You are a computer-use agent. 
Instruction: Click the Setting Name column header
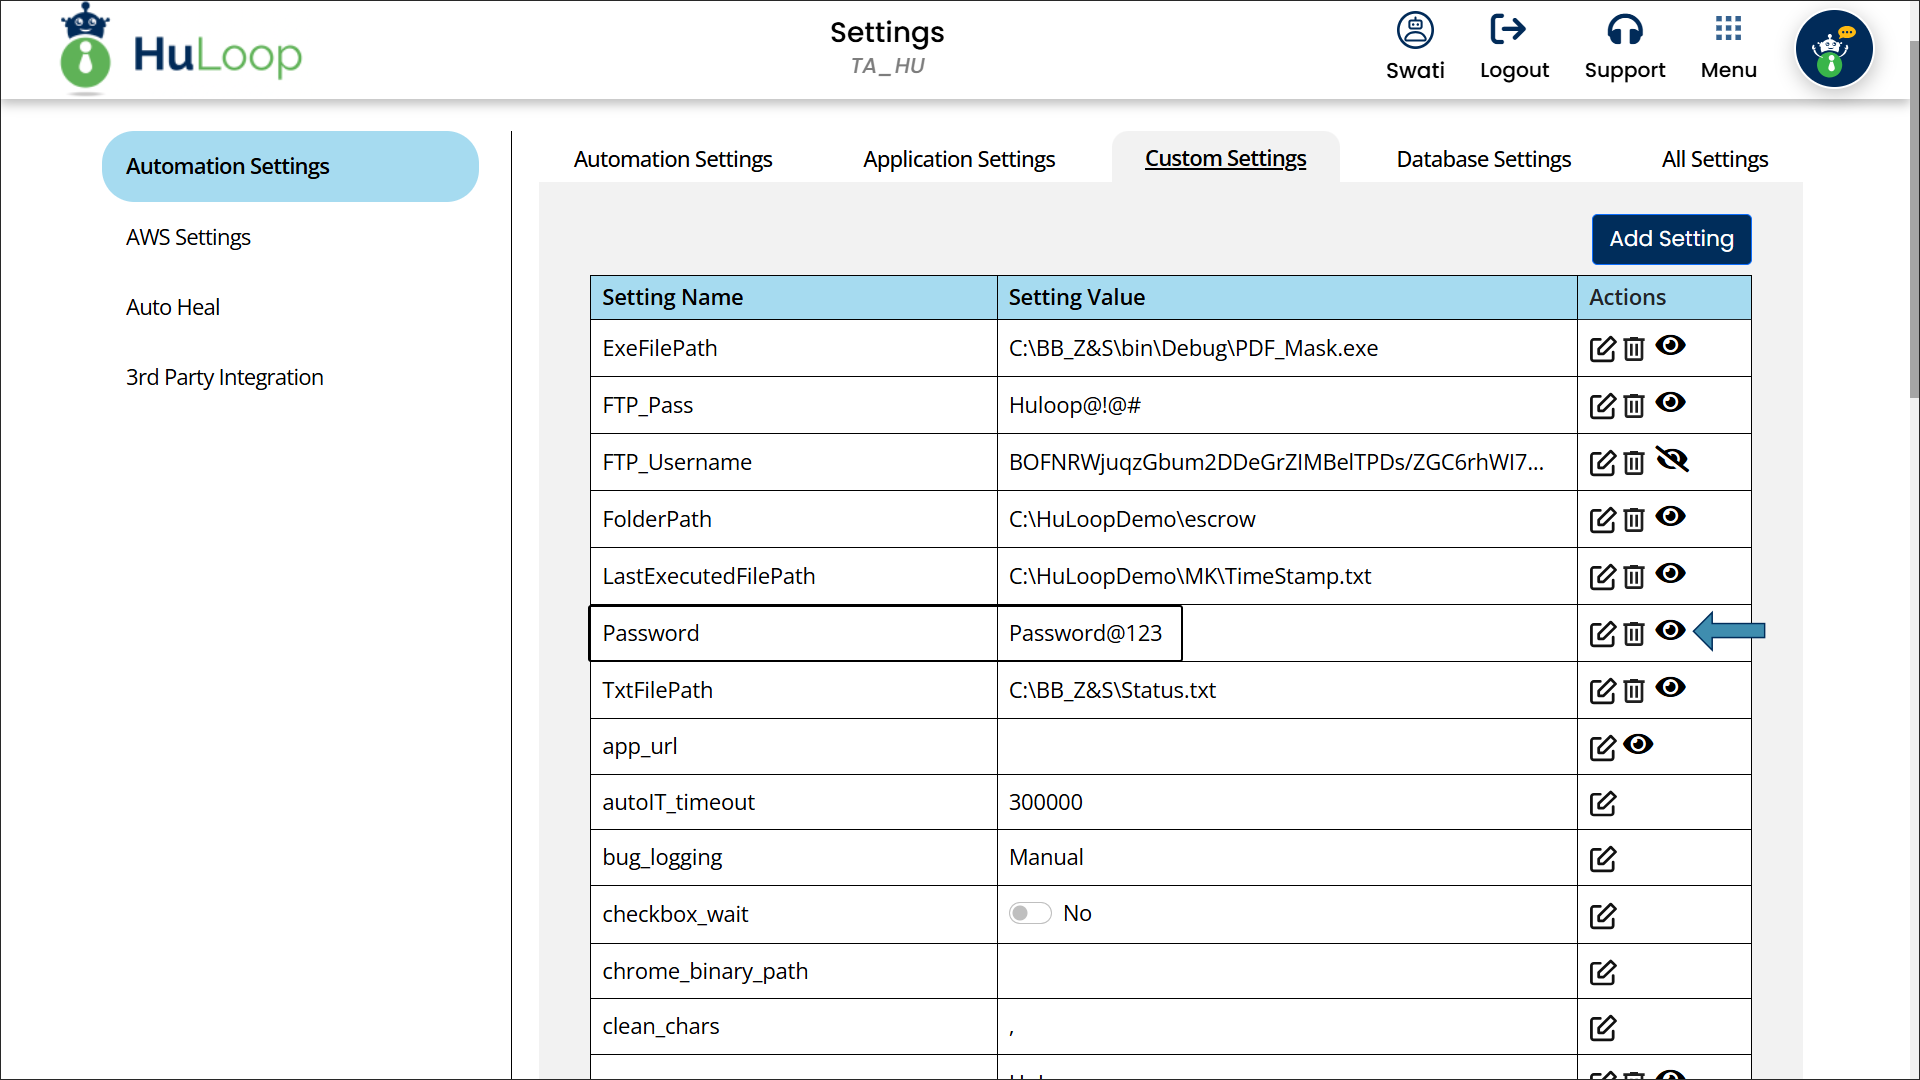pyautogui.click(x=793, y=298)
